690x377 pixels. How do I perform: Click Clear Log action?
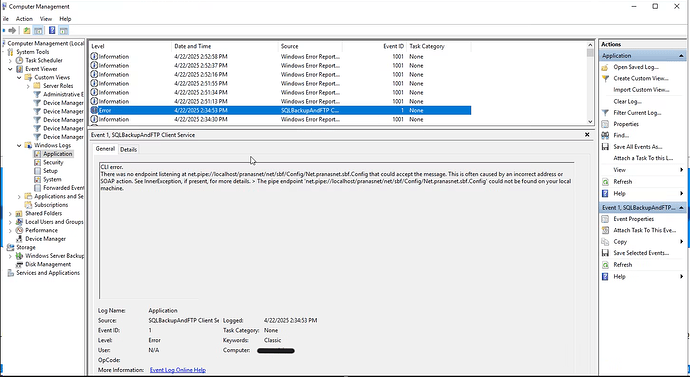627,101
